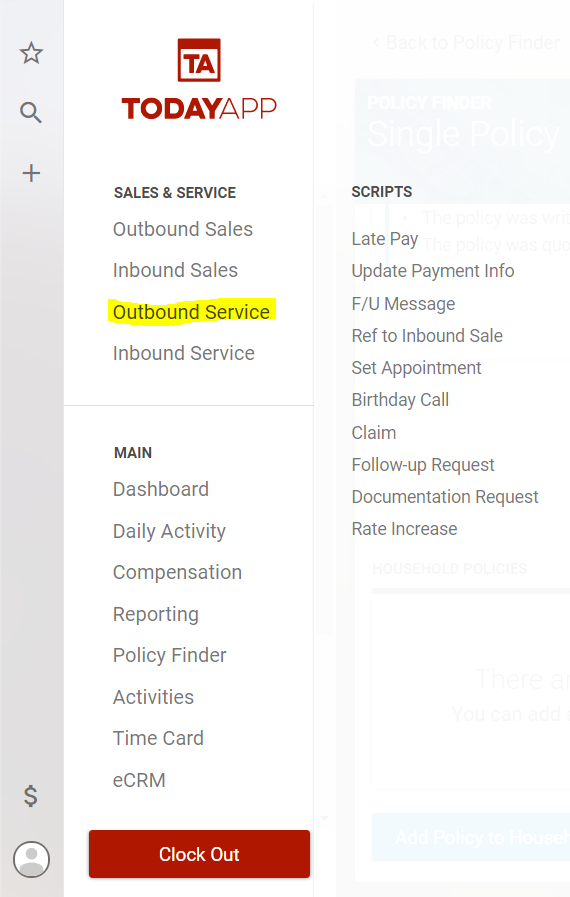Open the Rate Increase script
The image size is (570, 897).
405,529
